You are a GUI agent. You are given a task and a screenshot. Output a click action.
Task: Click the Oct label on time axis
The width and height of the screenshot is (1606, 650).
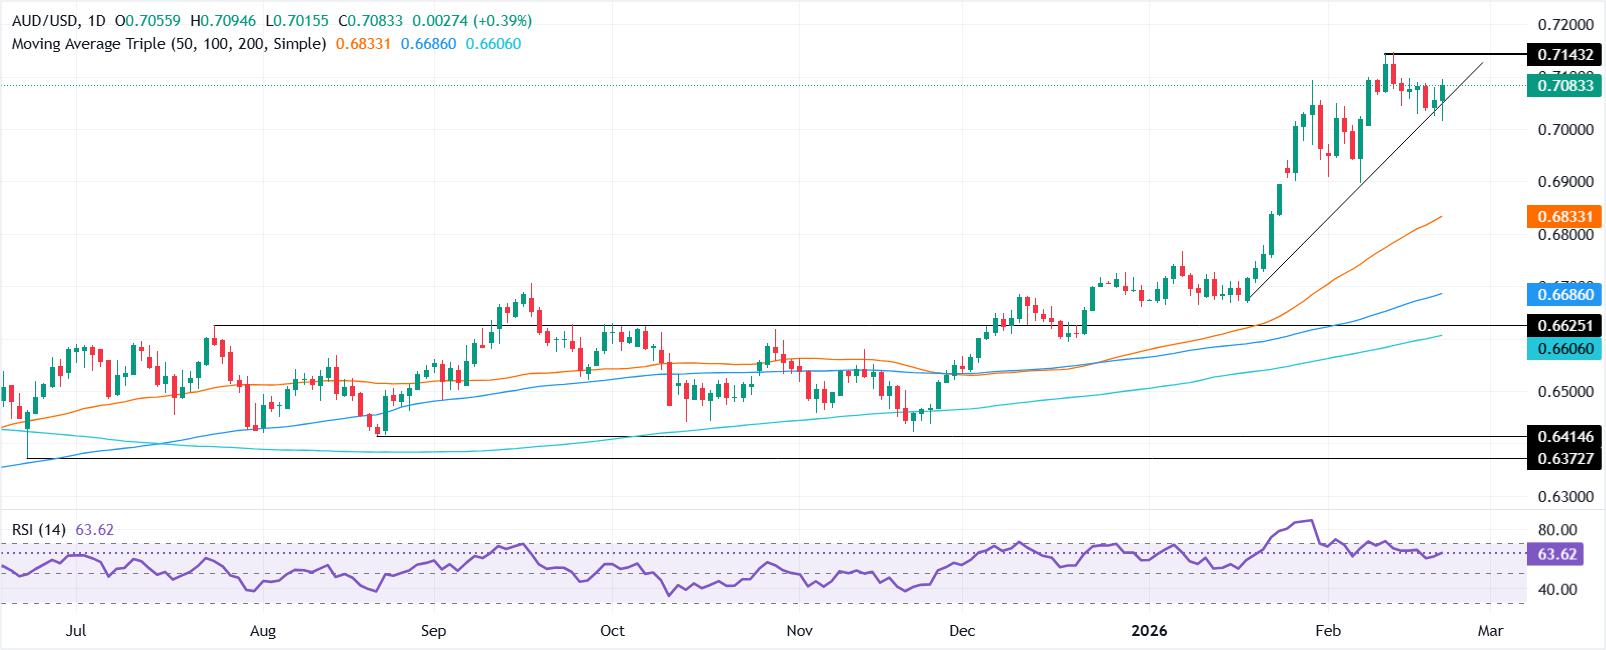coord(612,631)
